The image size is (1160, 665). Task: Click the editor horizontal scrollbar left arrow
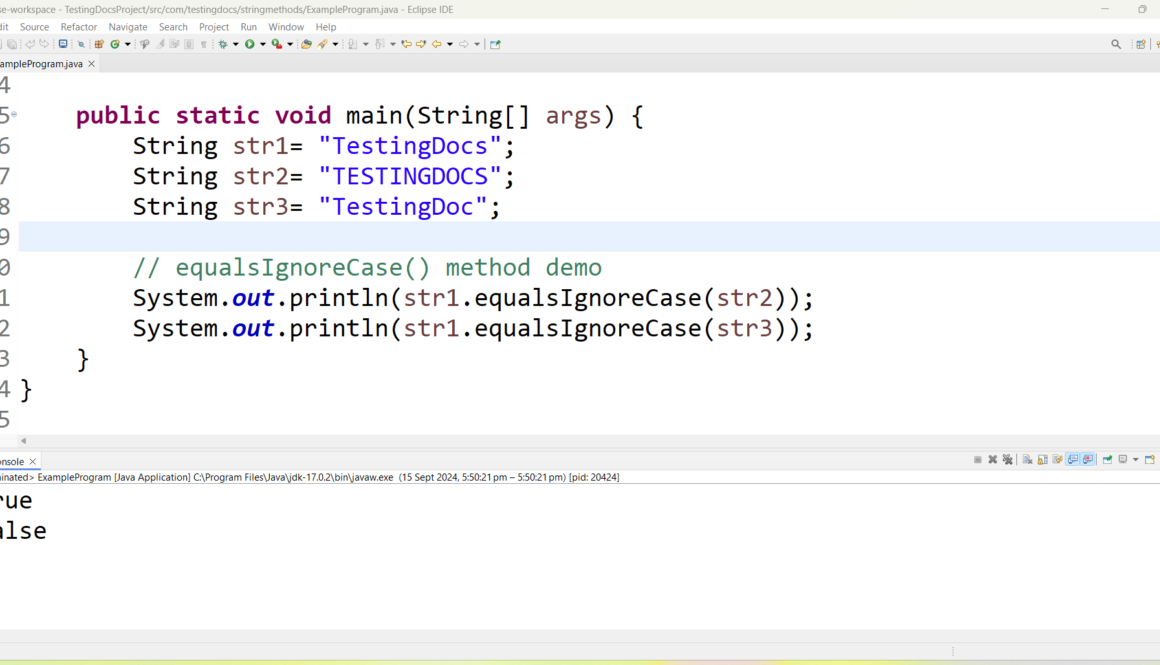point(24,441)
